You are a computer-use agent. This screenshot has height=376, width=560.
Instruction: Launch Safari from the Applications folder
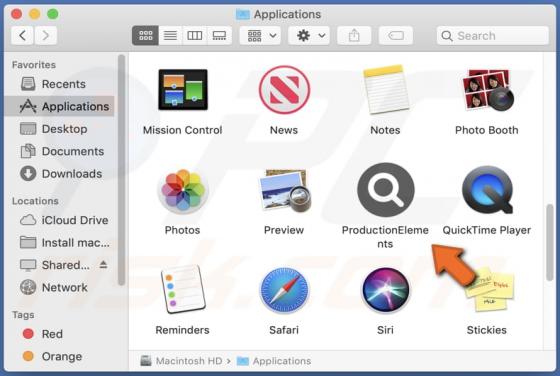[284, 290]
